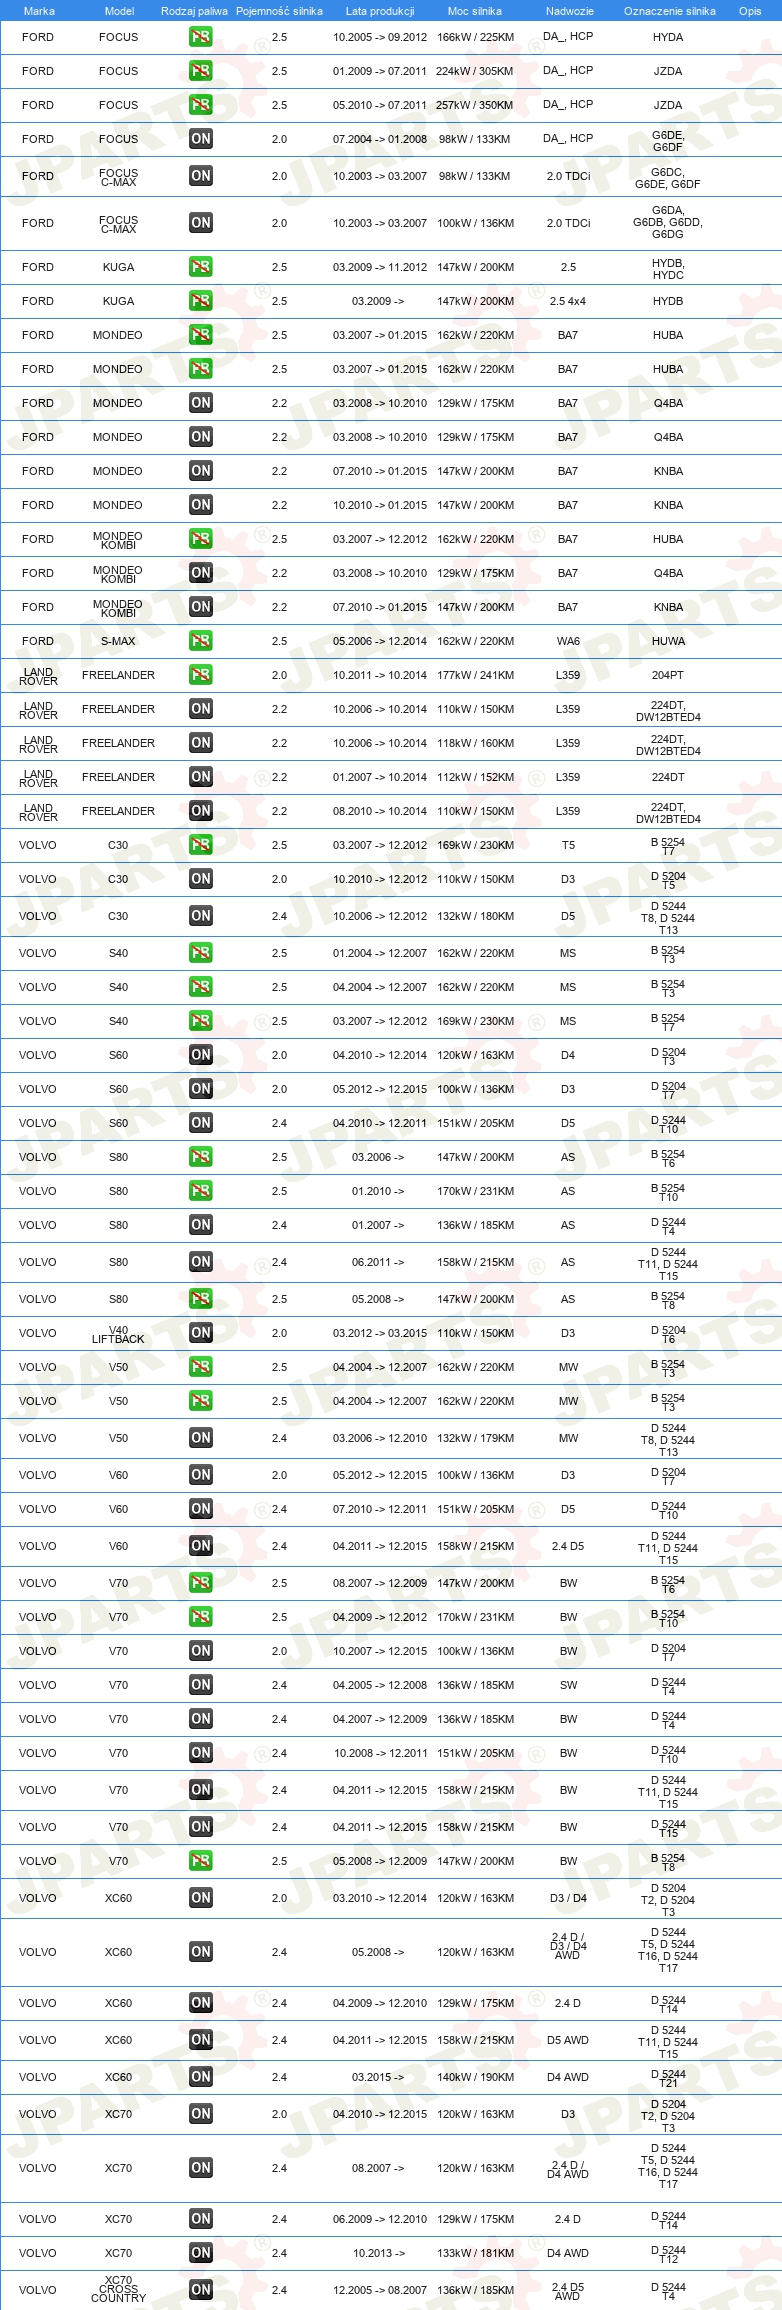
Task: Click the ON icon in the XC60 140kW / 190KM row
Action: click(x=201, y=2077)
